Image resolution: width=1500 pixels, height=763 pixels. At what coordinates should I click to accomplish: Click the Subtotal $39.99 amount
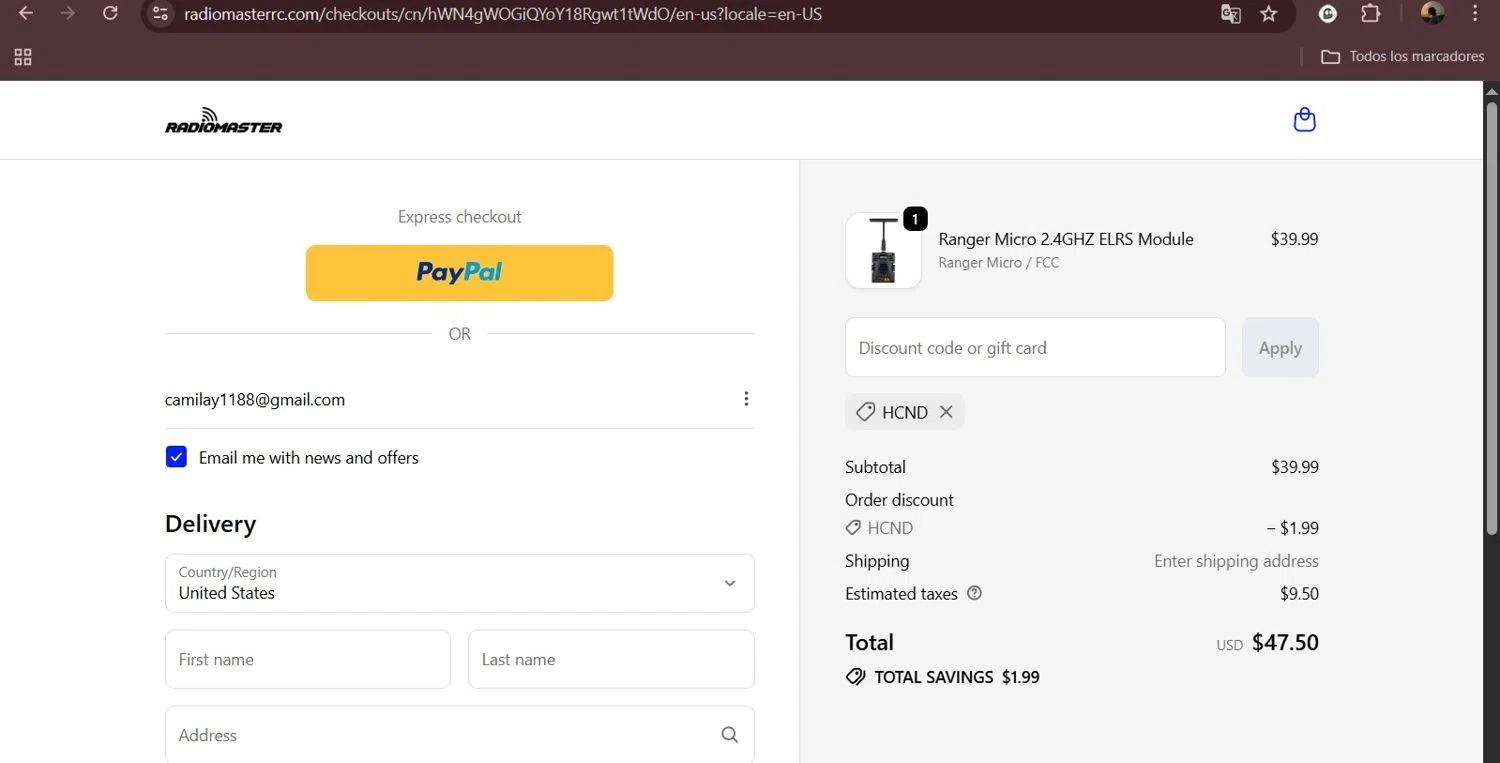pos(1295,467)
